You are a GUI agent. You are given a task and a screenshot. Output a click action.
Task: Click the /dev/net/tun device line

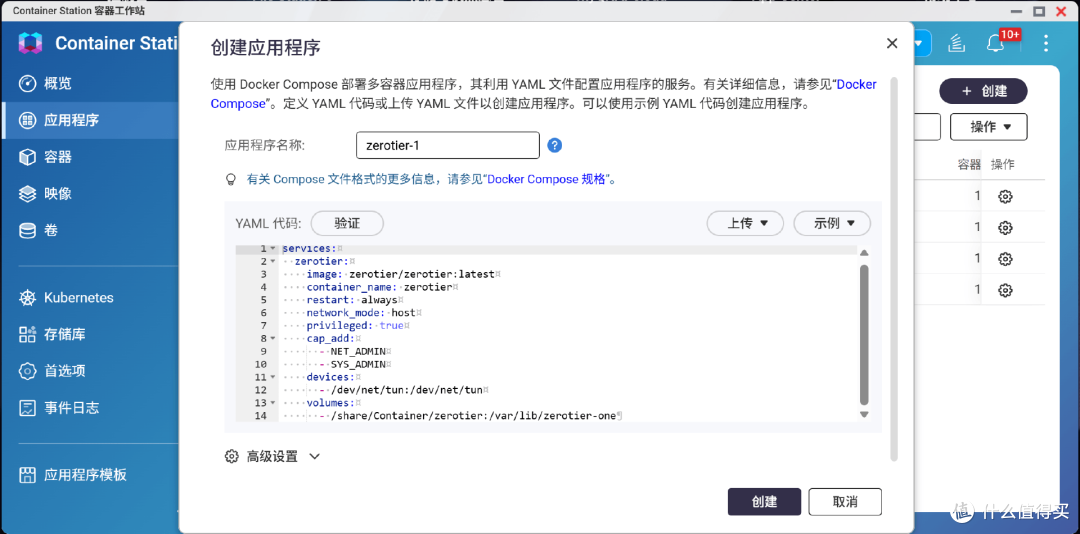tap(403, 390)
